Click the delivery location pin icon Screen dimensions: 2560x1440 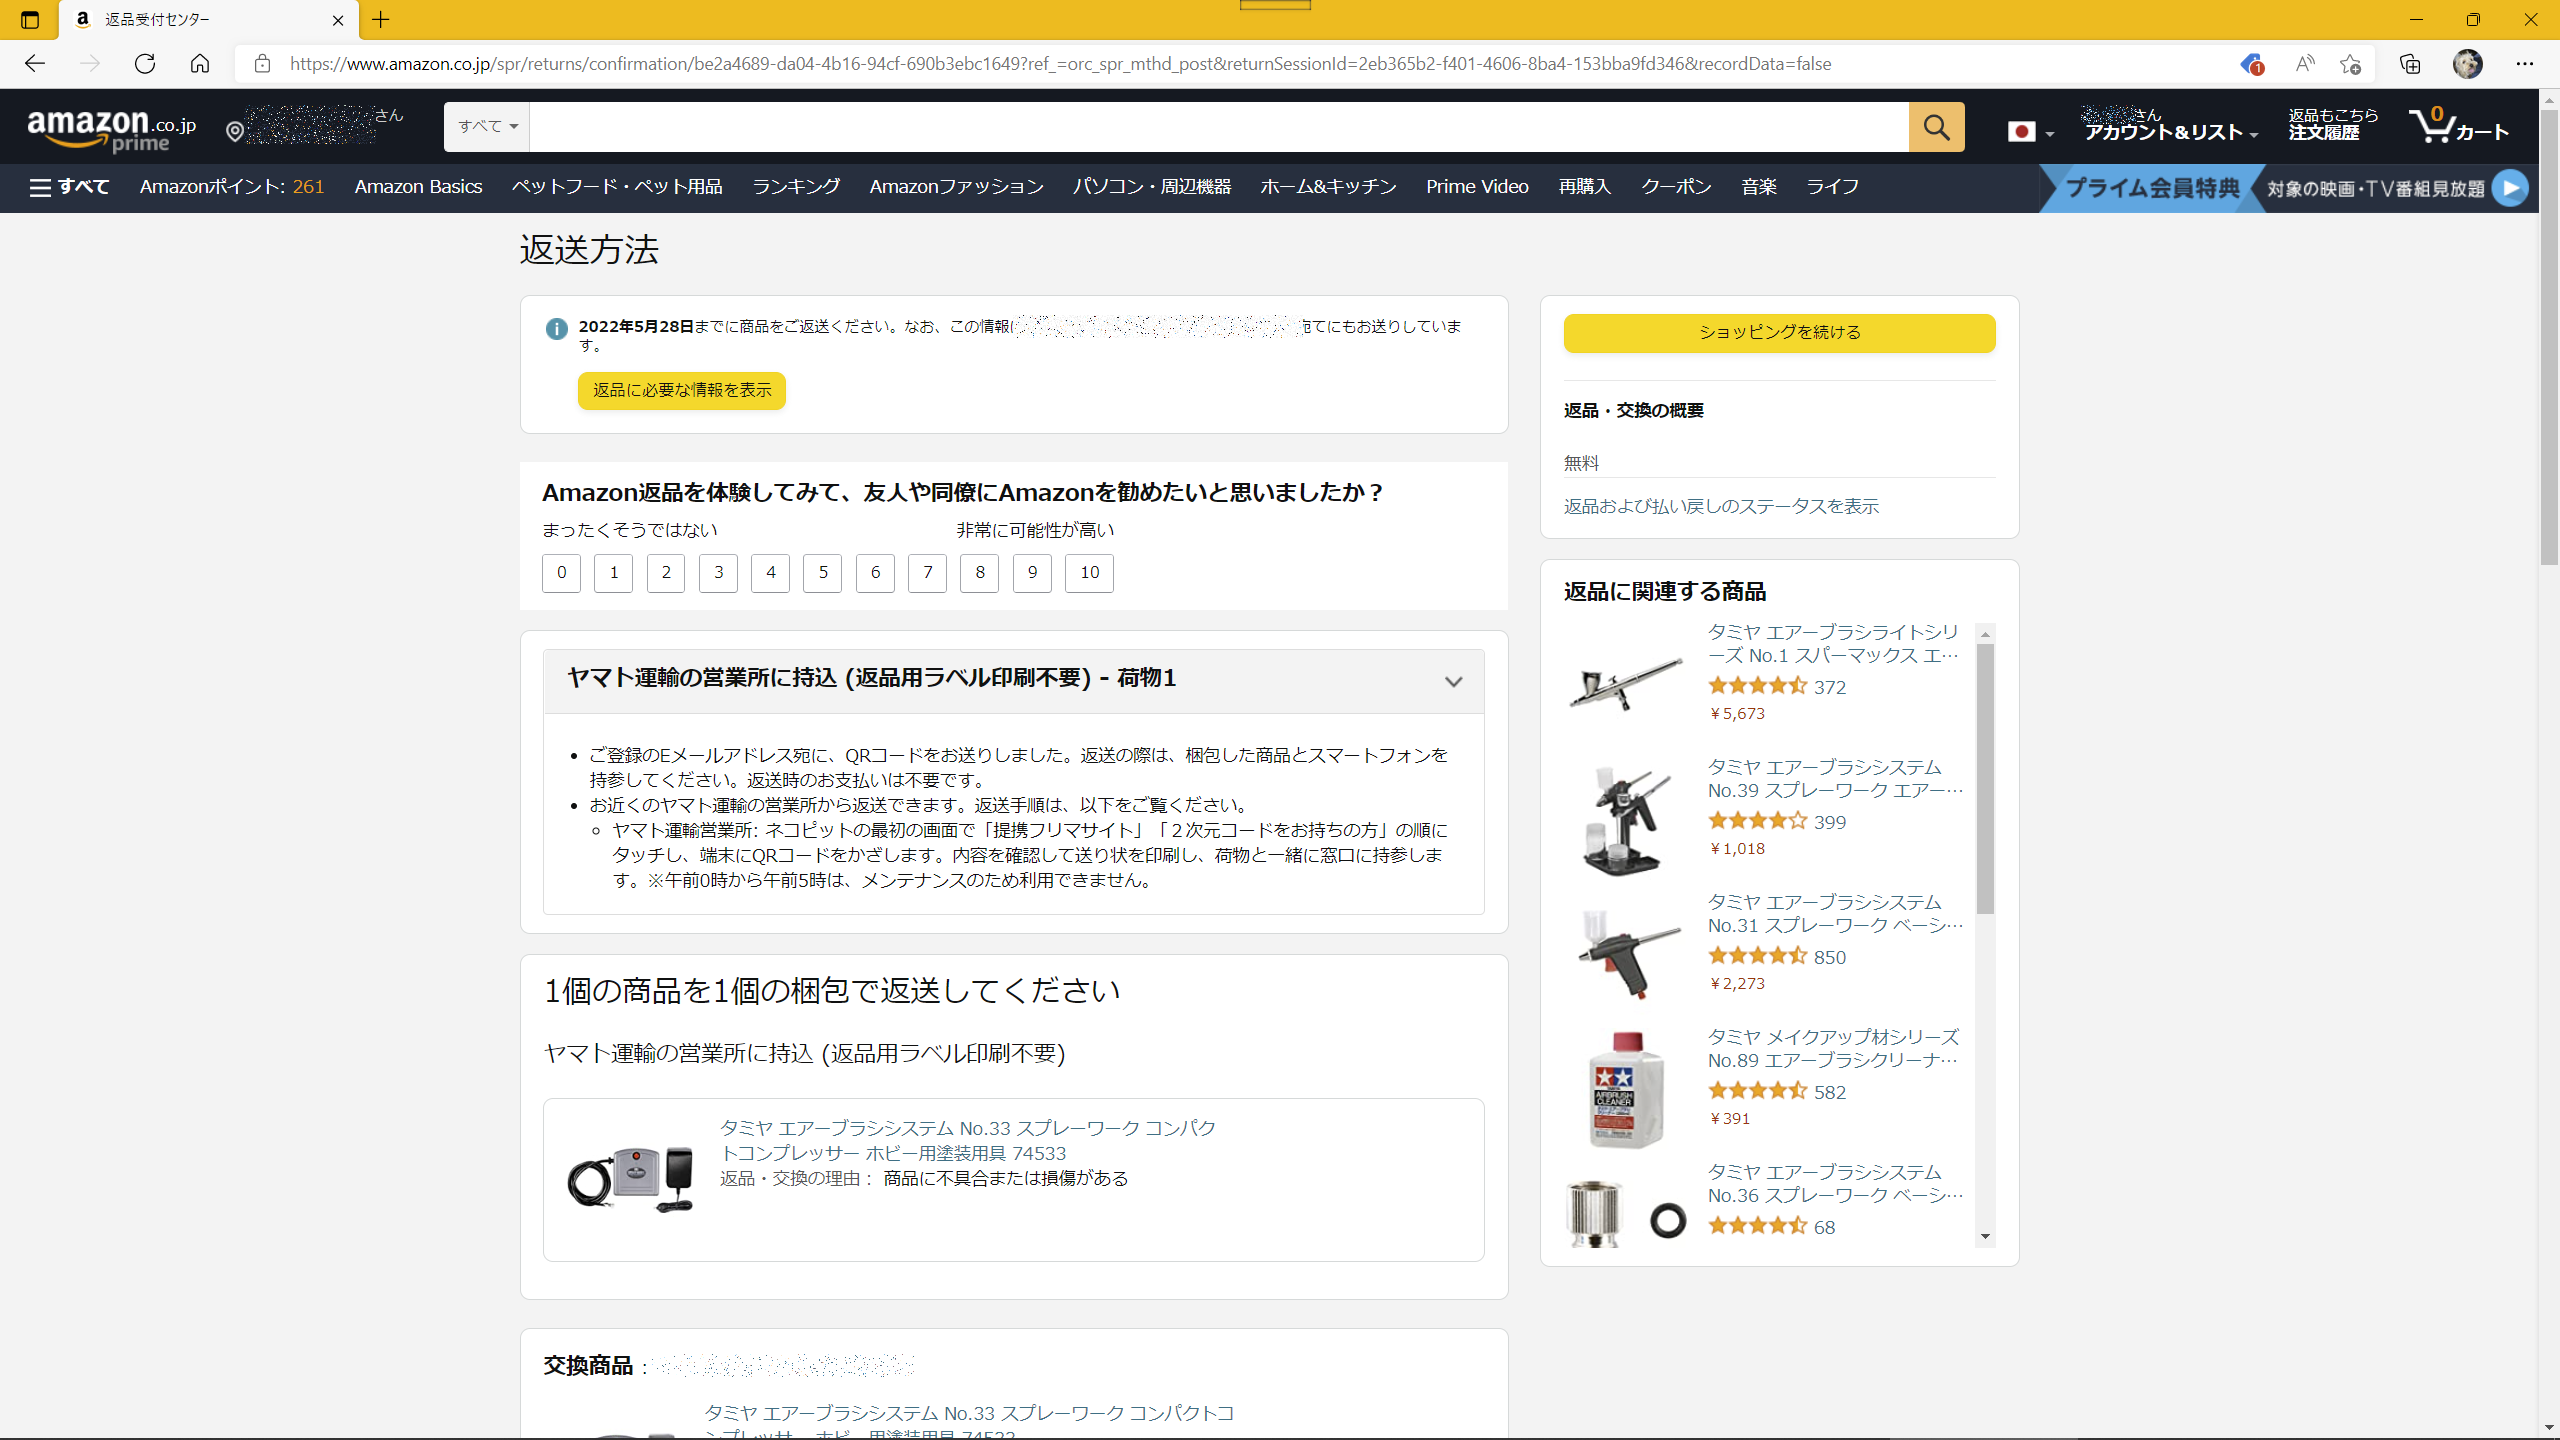[x=235, y=131]
